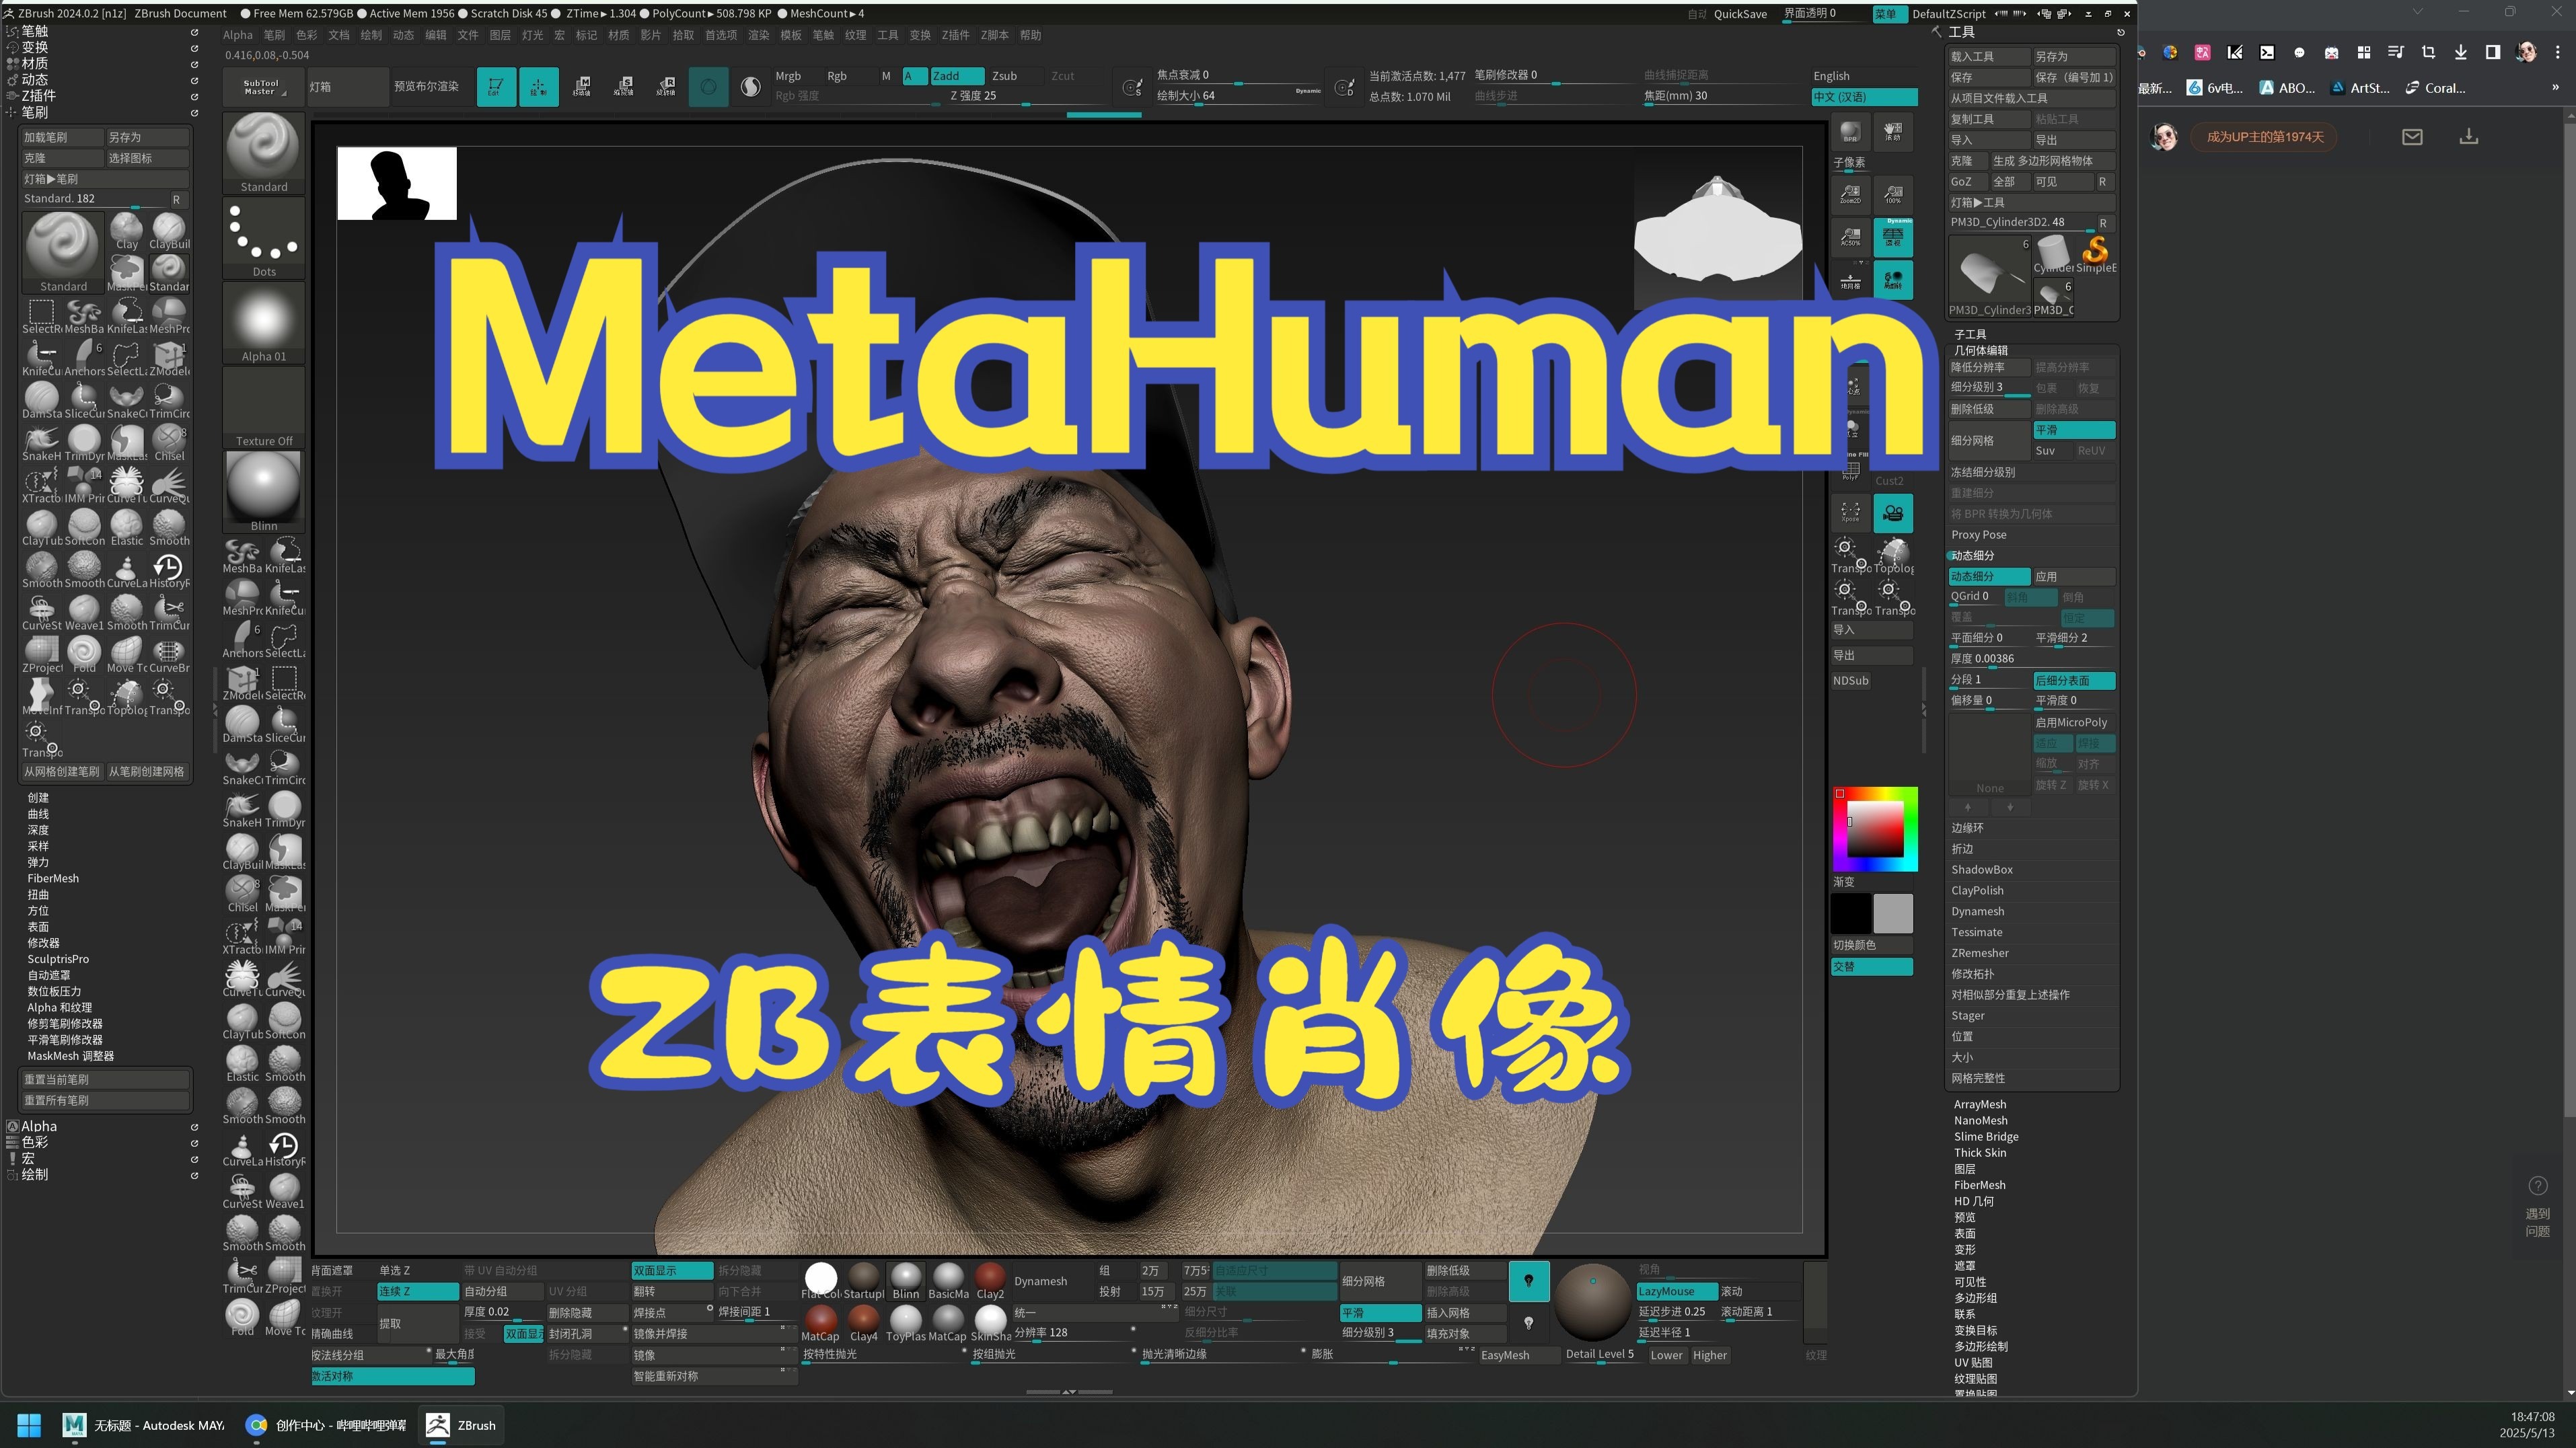The image size is (2576, 1448).
Task: Open the Alpha menu in top bar
Action: 238,35
